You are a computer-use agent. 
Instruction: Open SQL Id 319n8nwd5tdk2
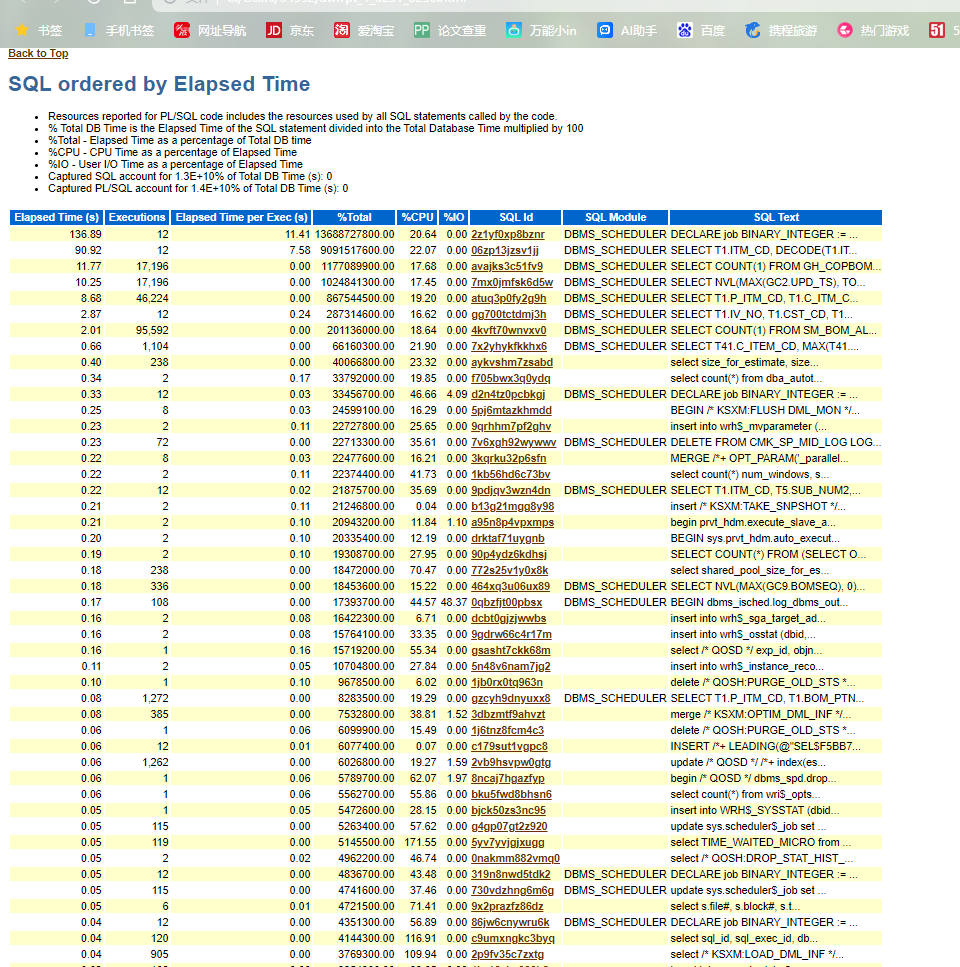[511, 876]
